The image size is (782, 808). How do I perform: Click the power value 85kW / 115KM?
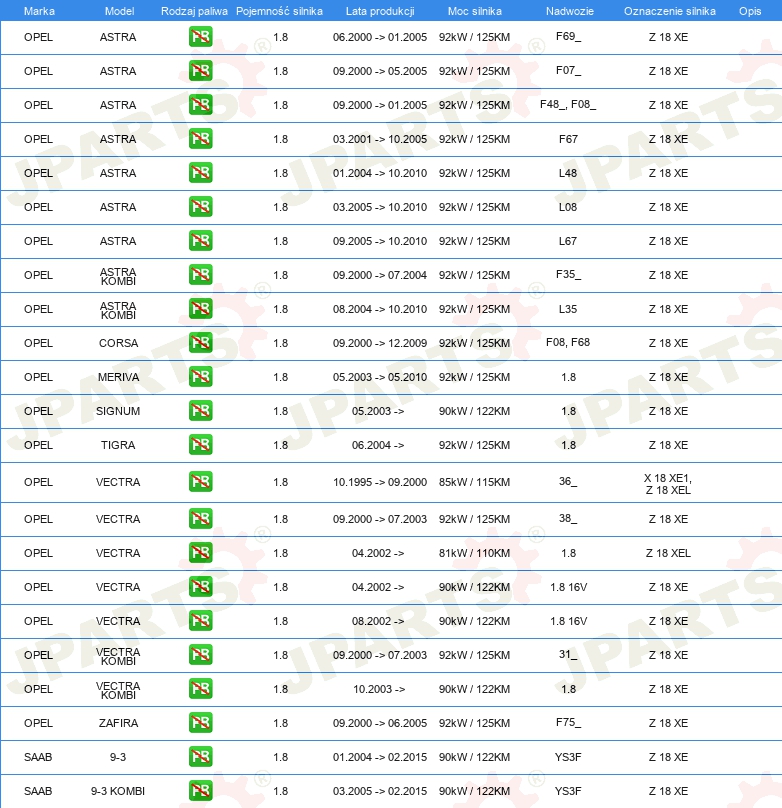(474, 482)
